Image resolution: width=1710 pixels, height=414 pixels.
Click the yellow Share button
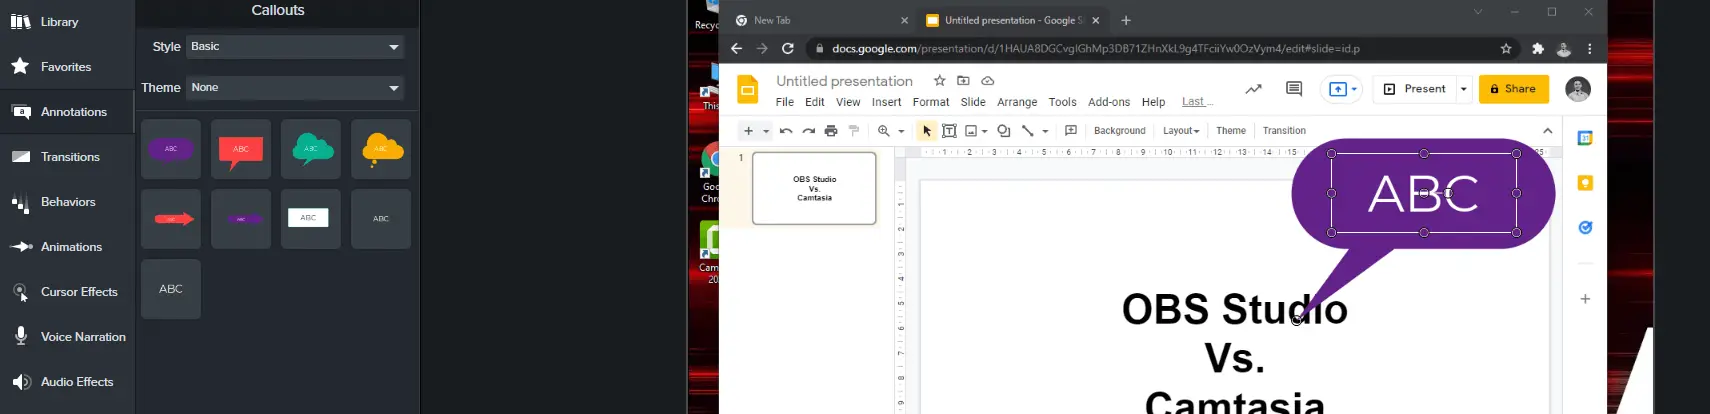pyautogui.click(x=1514, y=89)
